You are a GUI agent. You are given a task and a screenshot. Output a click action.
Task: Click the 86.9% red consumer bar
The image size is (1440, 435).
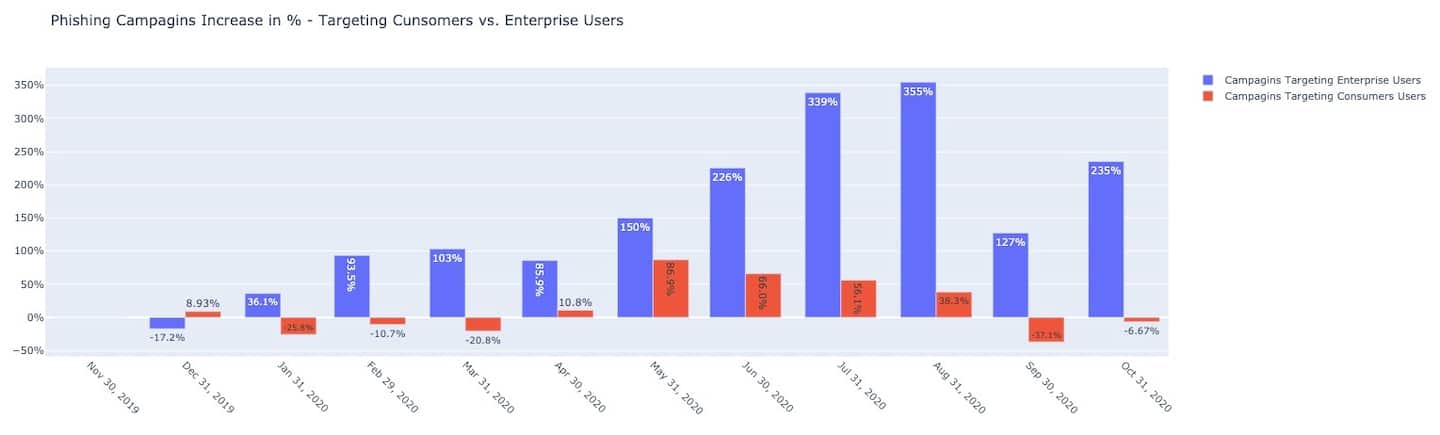[671, 289]
